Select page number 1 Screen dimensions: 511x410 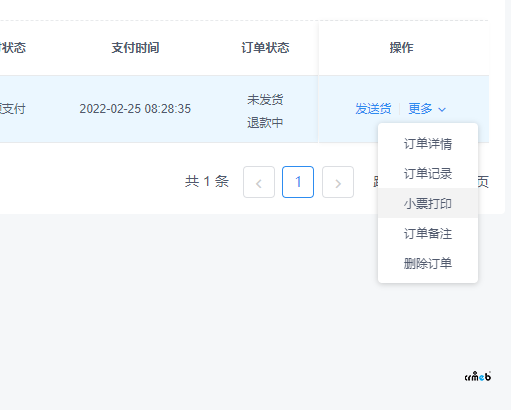(x=298, y=182)
